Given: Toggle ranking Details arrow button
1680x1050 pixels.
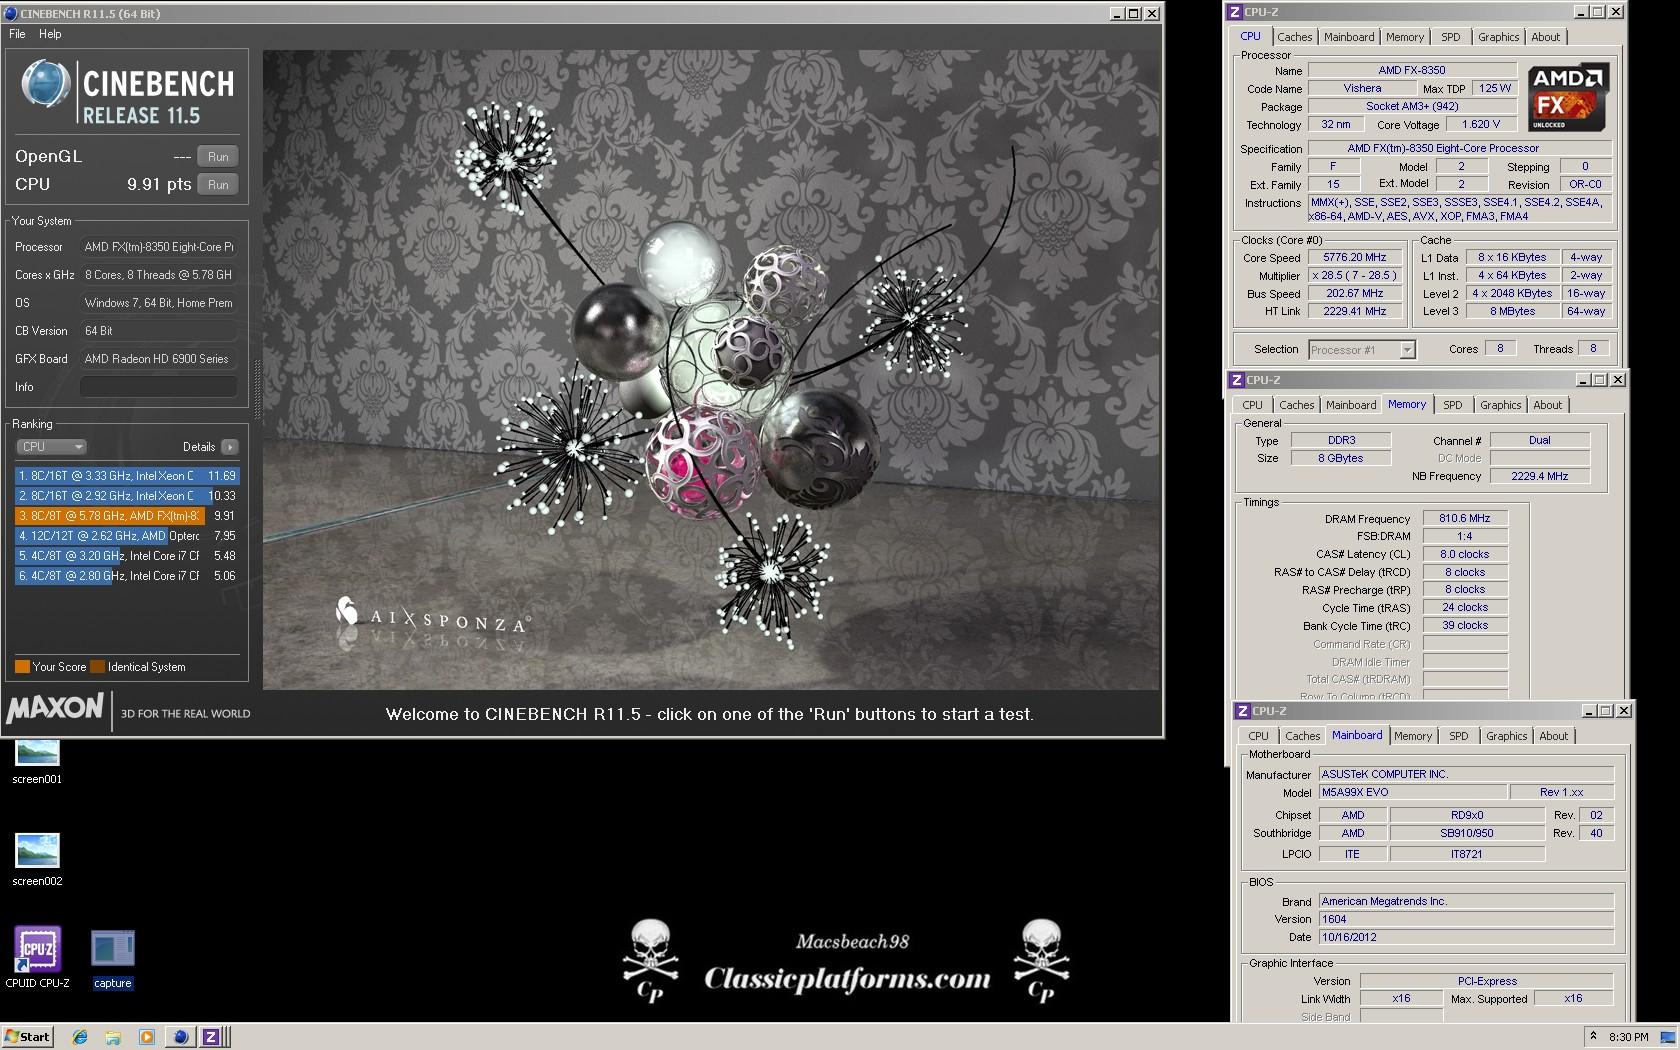Looking at the screenshot, I should tap(230, 447).
